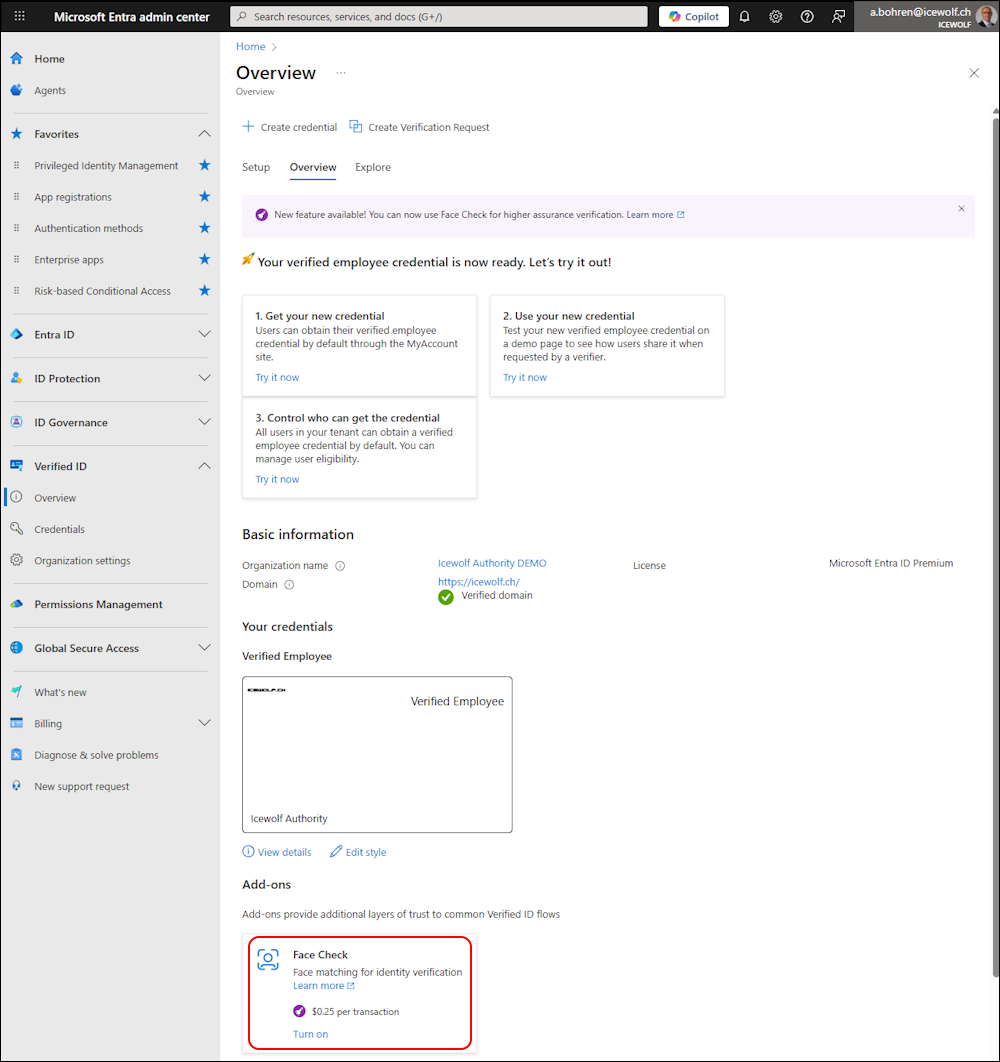Click Organization name info icon
The image size is (1000, 1062).
pos(340,566)
